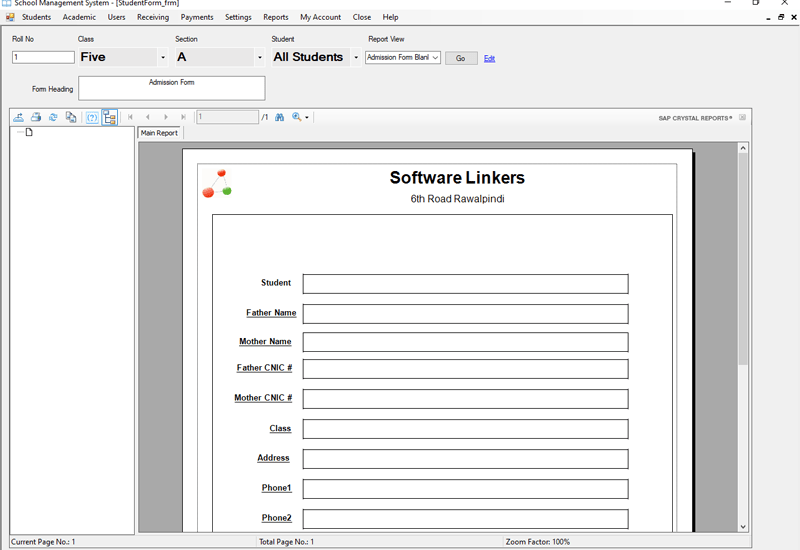
Task: Click the Address label in form
Action: [x=273, y=458]
